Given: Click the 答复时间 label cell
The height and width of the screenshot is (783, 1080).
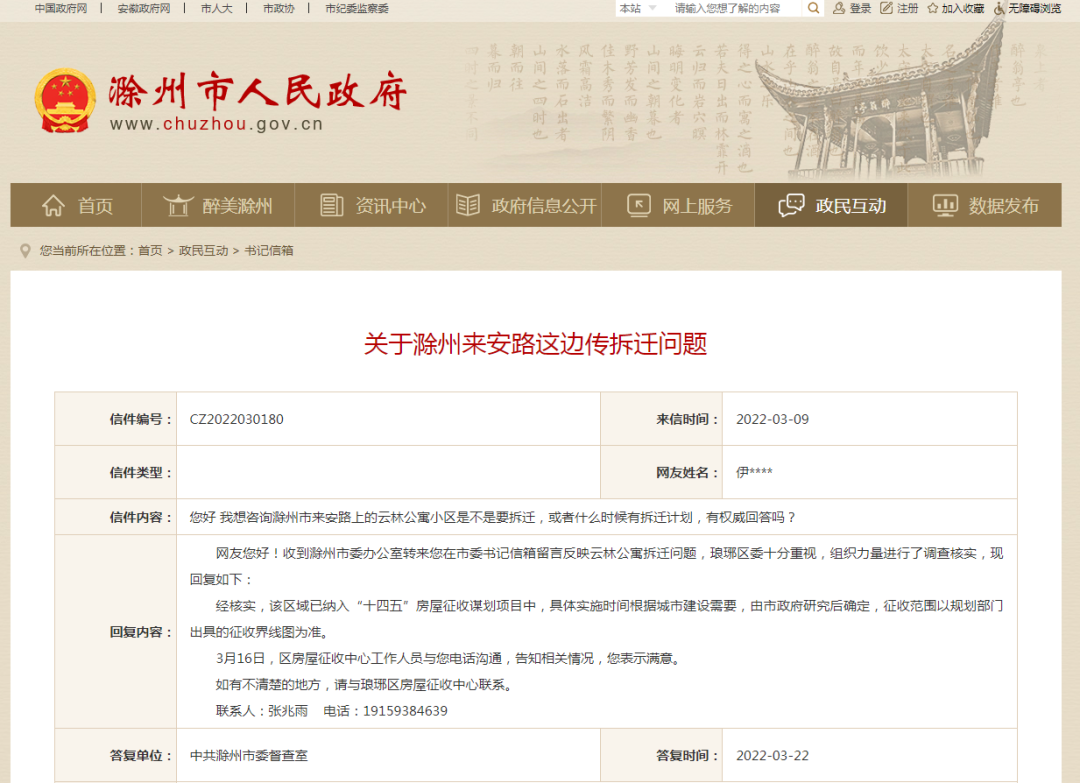Looking at the screenshot, I should pyautogui.click(x=662, y=755).
